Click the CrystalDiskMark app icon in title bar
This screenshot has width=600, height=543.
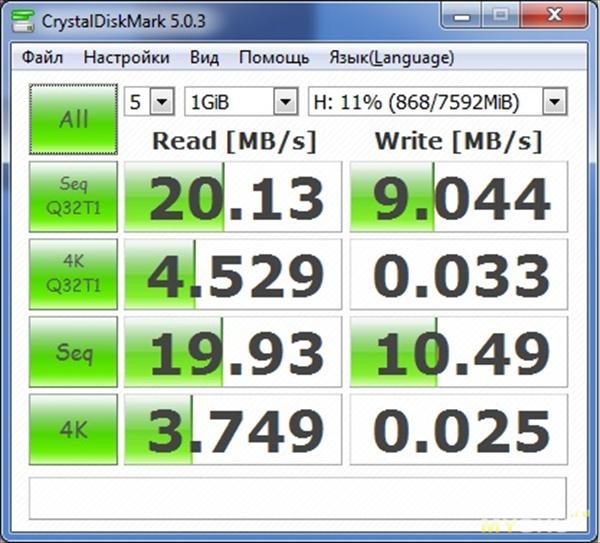coord(22,21)
